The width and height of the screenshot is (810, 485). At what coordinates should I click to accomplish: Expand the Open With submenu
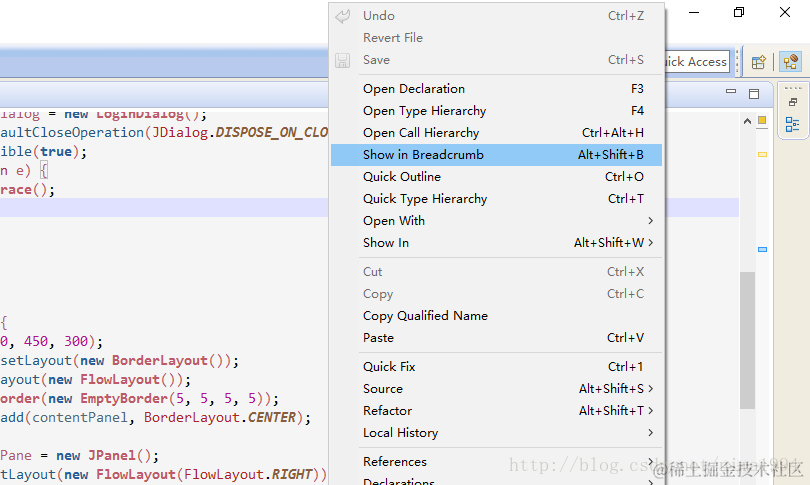[496, 221]
